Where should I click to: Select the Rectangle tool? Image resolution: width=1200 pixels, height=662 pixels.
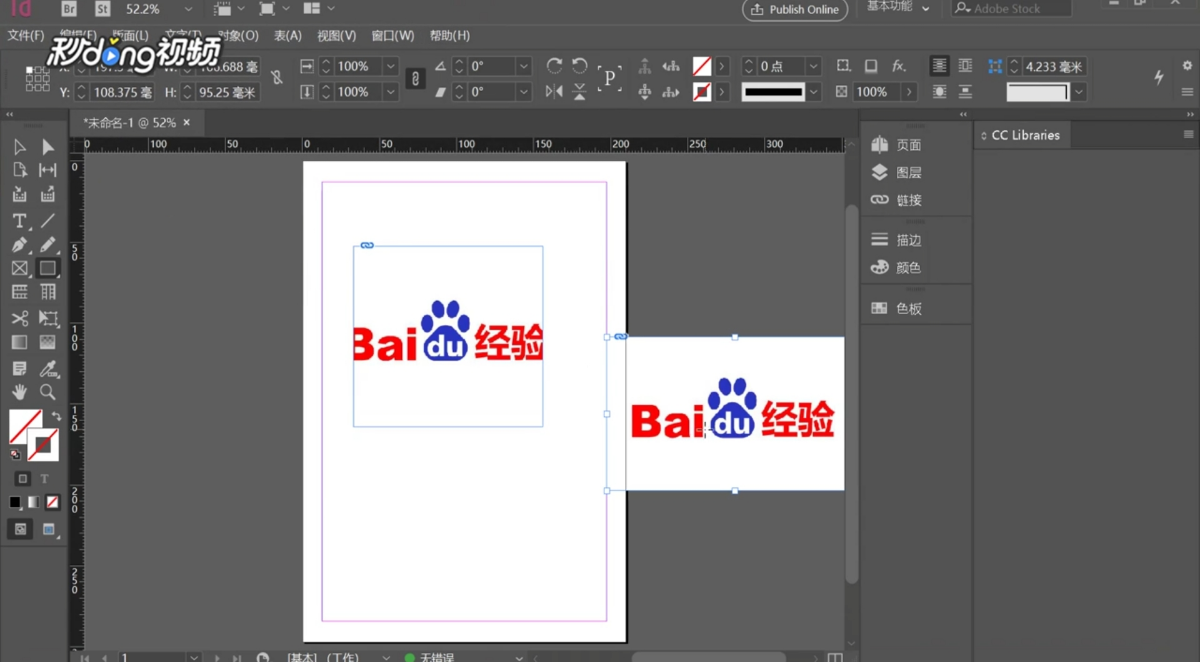coord(47,268)
